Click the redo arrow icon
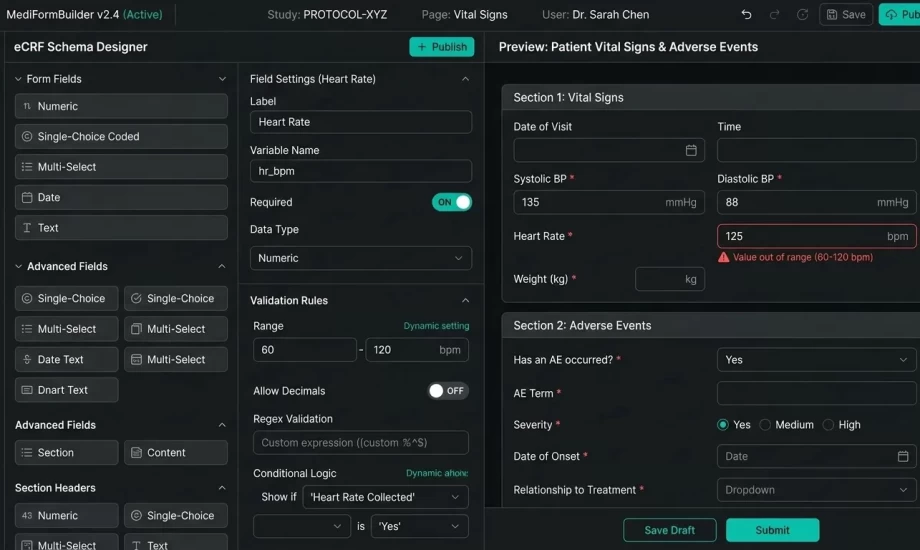The image size is (920, 550). 774,15
